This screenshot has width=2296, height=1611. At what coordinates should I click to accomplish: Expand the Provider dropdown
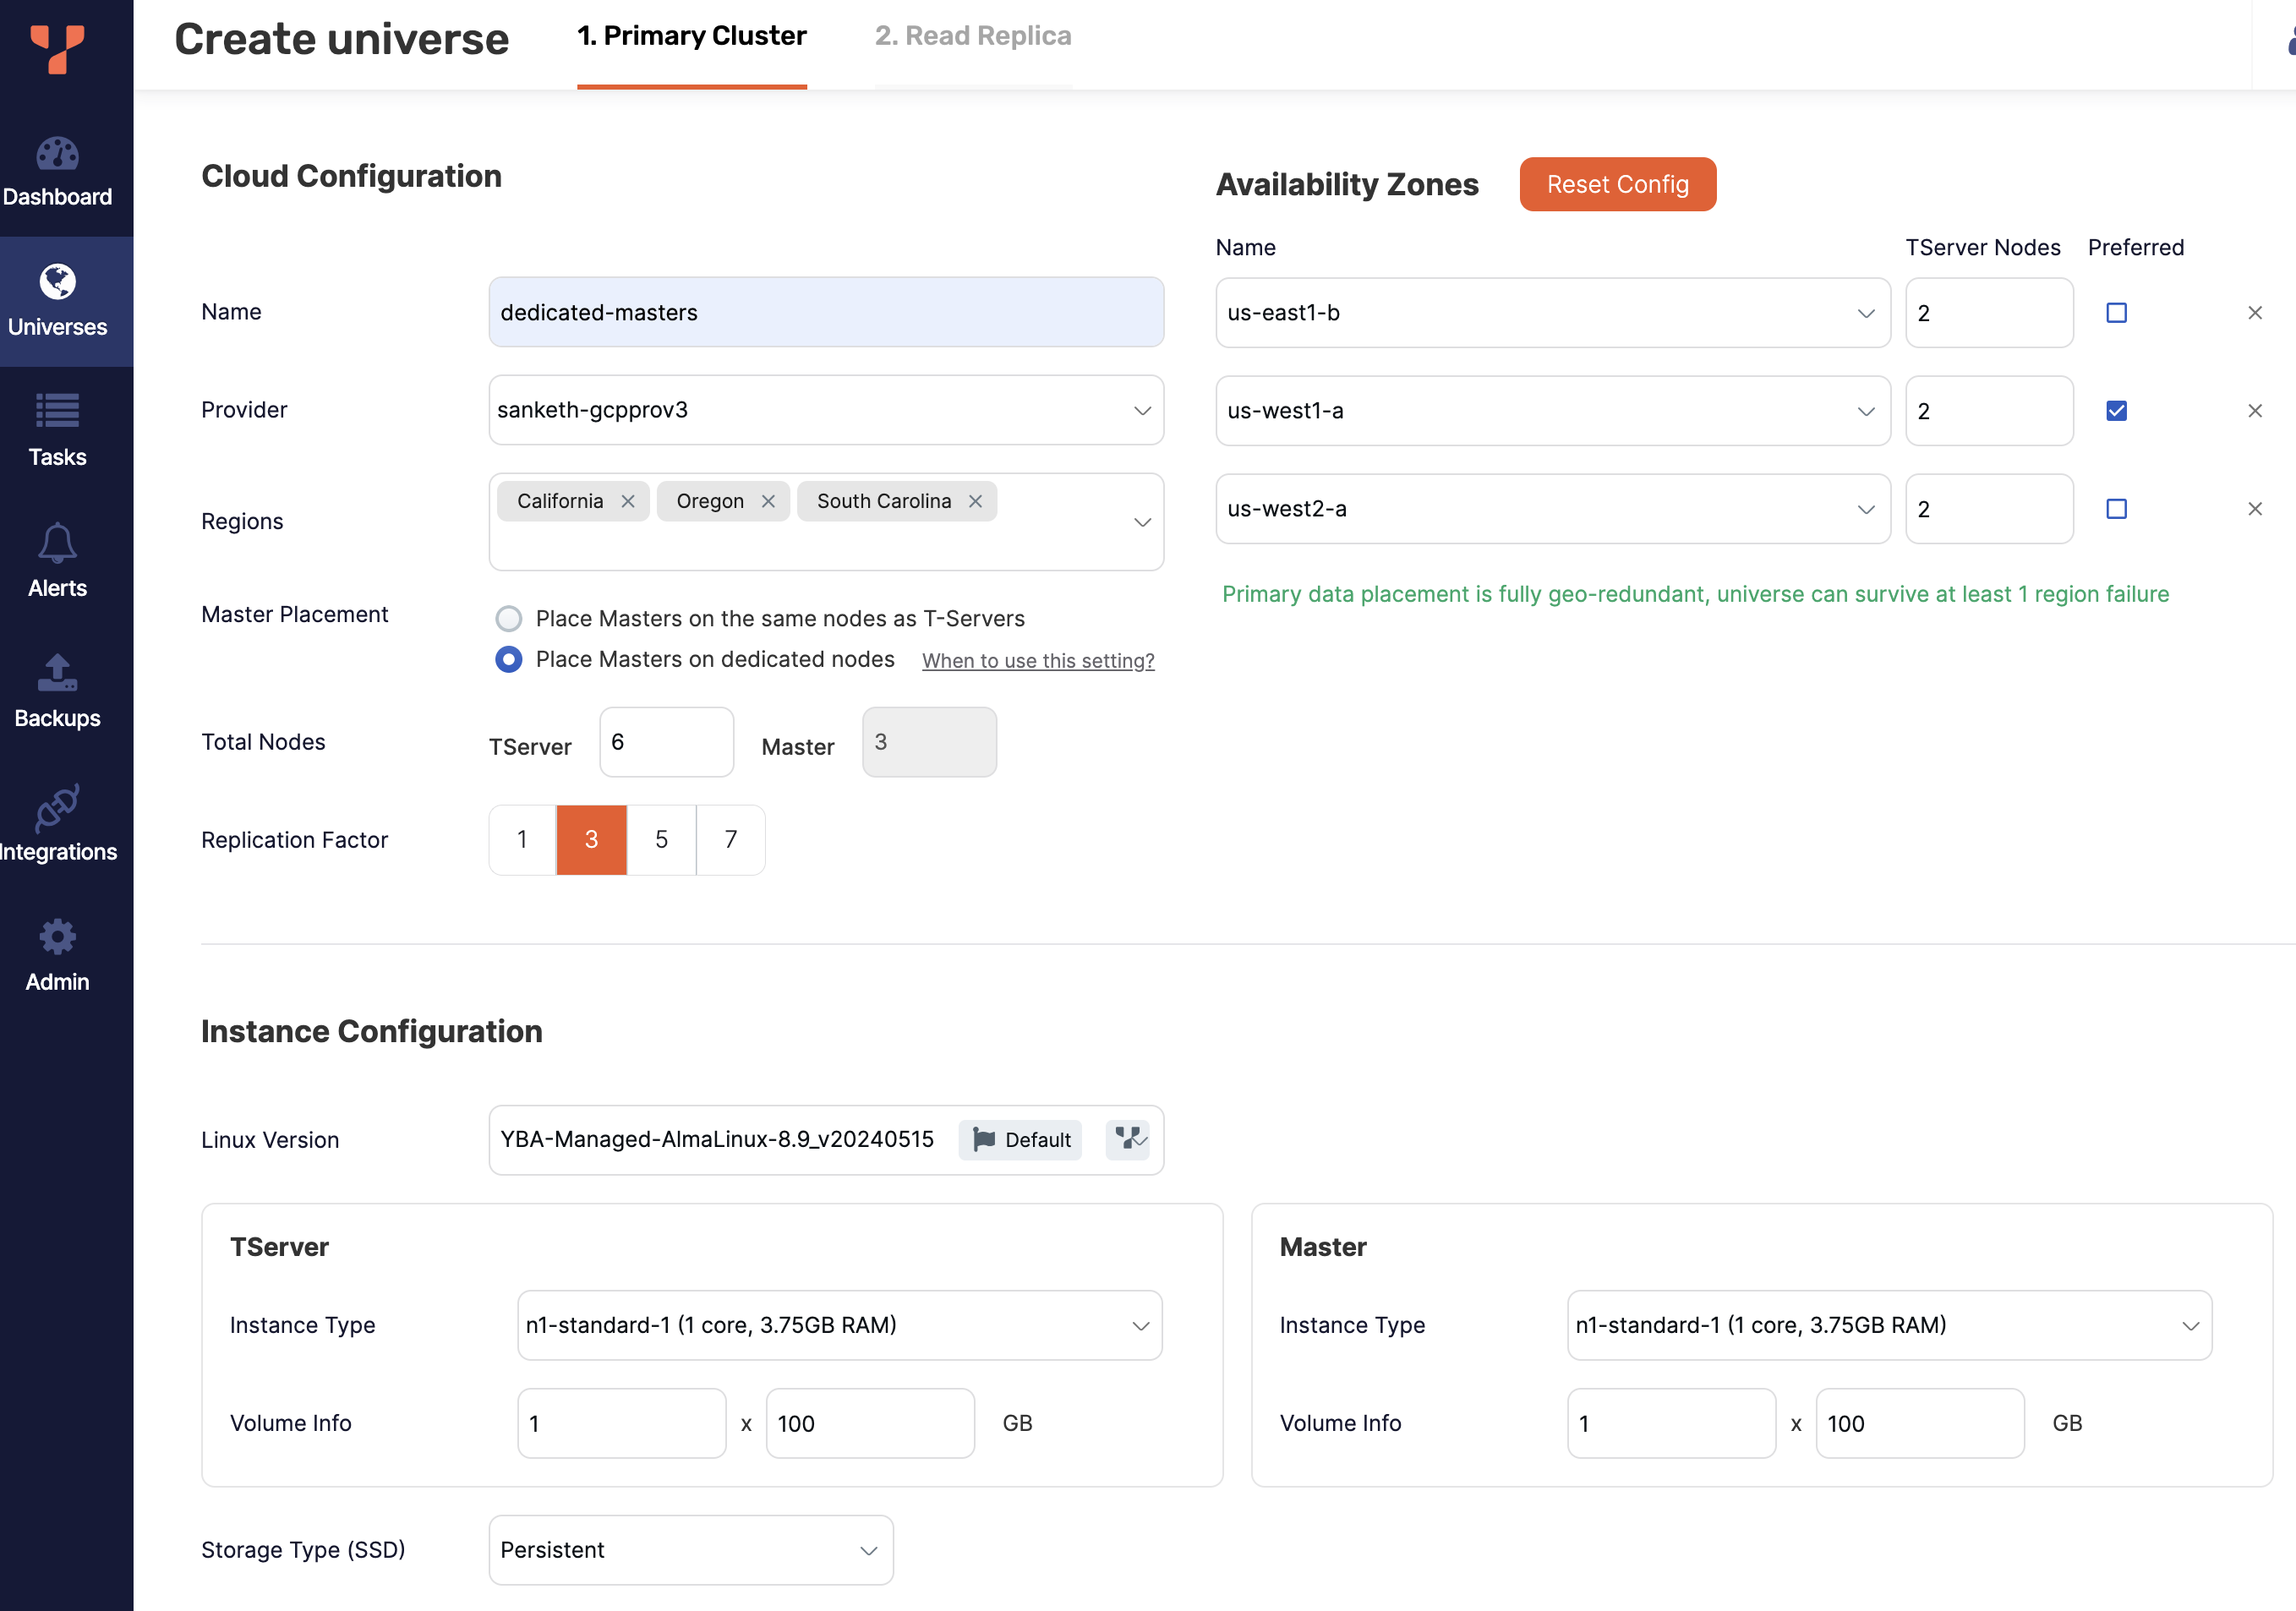[x=1141, y=410]
